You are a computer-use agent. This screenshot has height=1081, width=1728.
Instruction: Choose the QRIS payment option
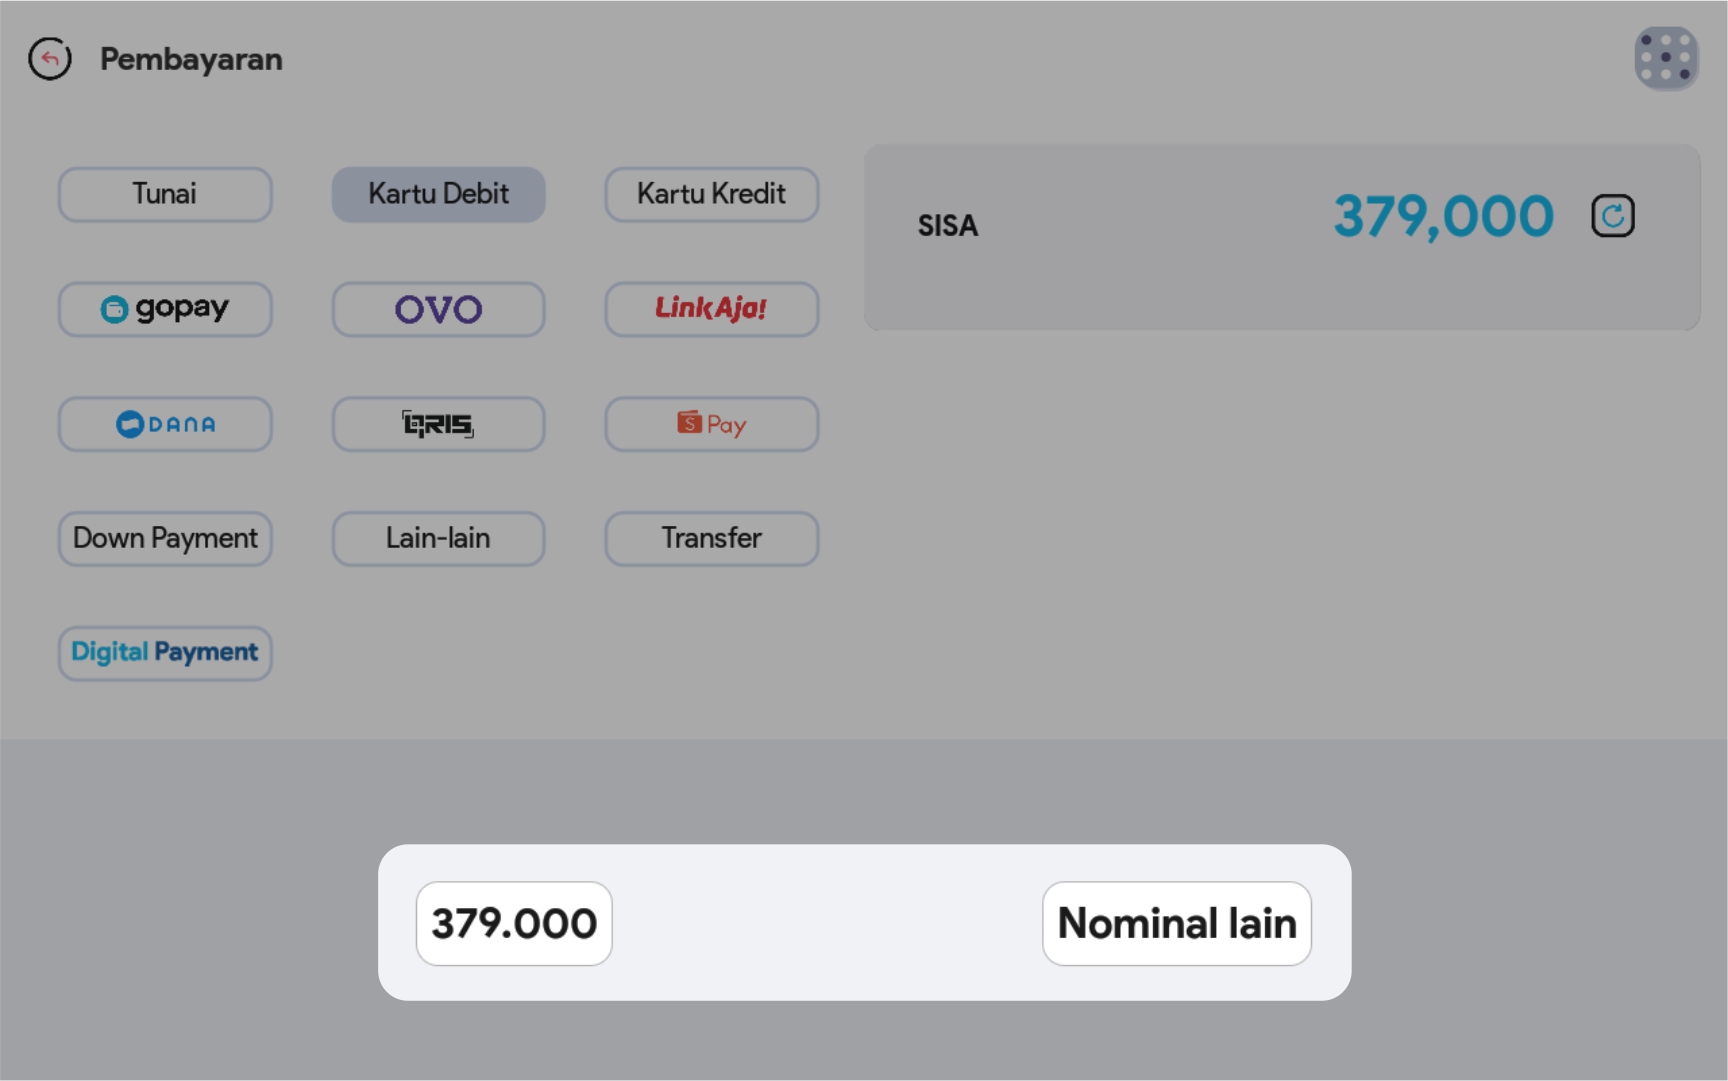coord(438,424)
